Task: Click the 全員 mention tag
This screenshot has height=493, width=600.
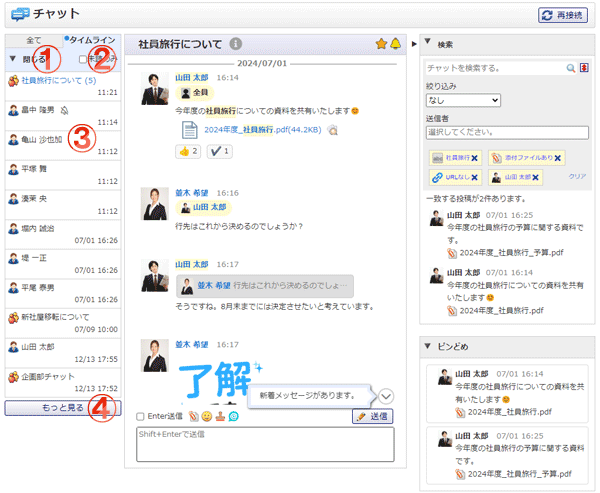Action: click(194, 93)
